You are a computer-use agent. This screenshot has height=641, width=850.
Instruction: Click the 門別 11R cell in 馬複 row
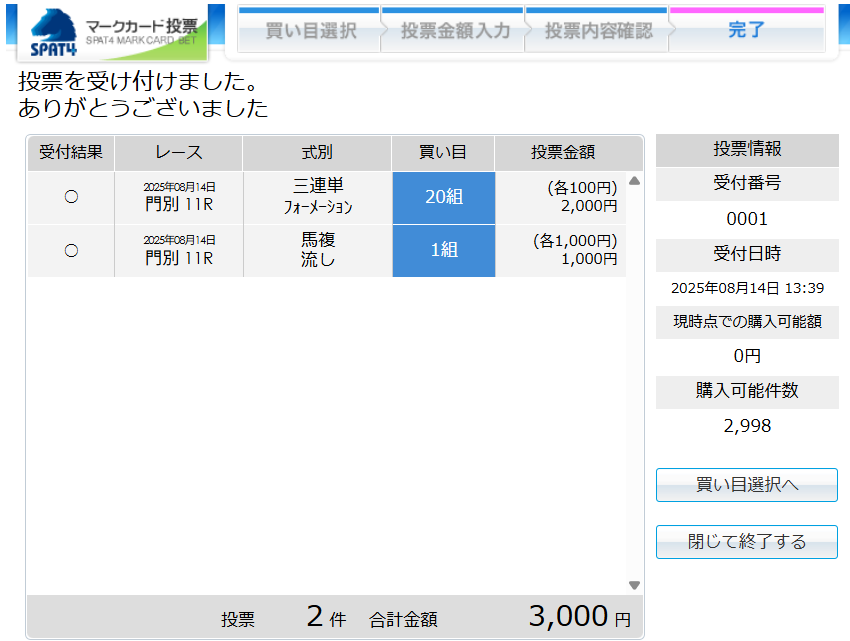pyautogui.click(x=179, y=250)
